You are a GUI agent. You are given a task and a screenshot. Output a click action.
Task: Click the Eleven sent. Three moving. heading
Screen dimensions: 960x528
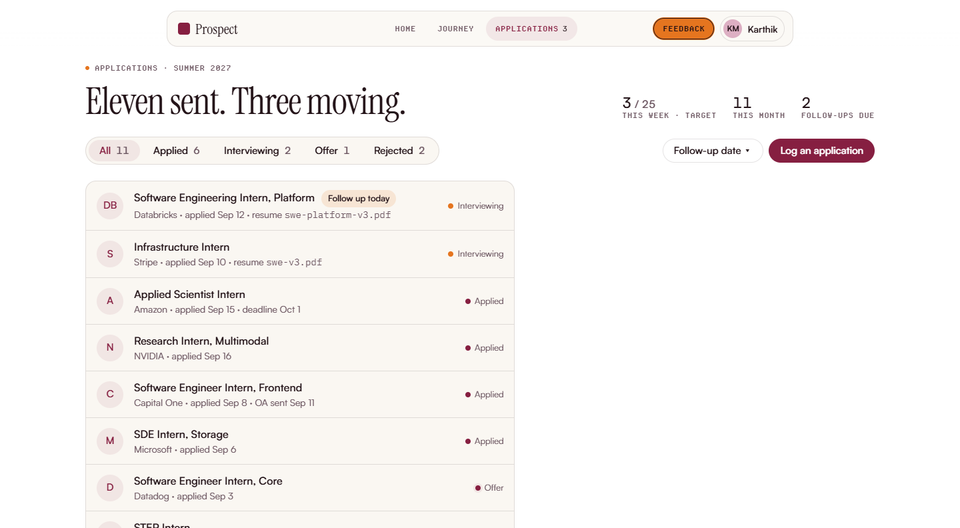pyautogui.click(x=245, y=102)
